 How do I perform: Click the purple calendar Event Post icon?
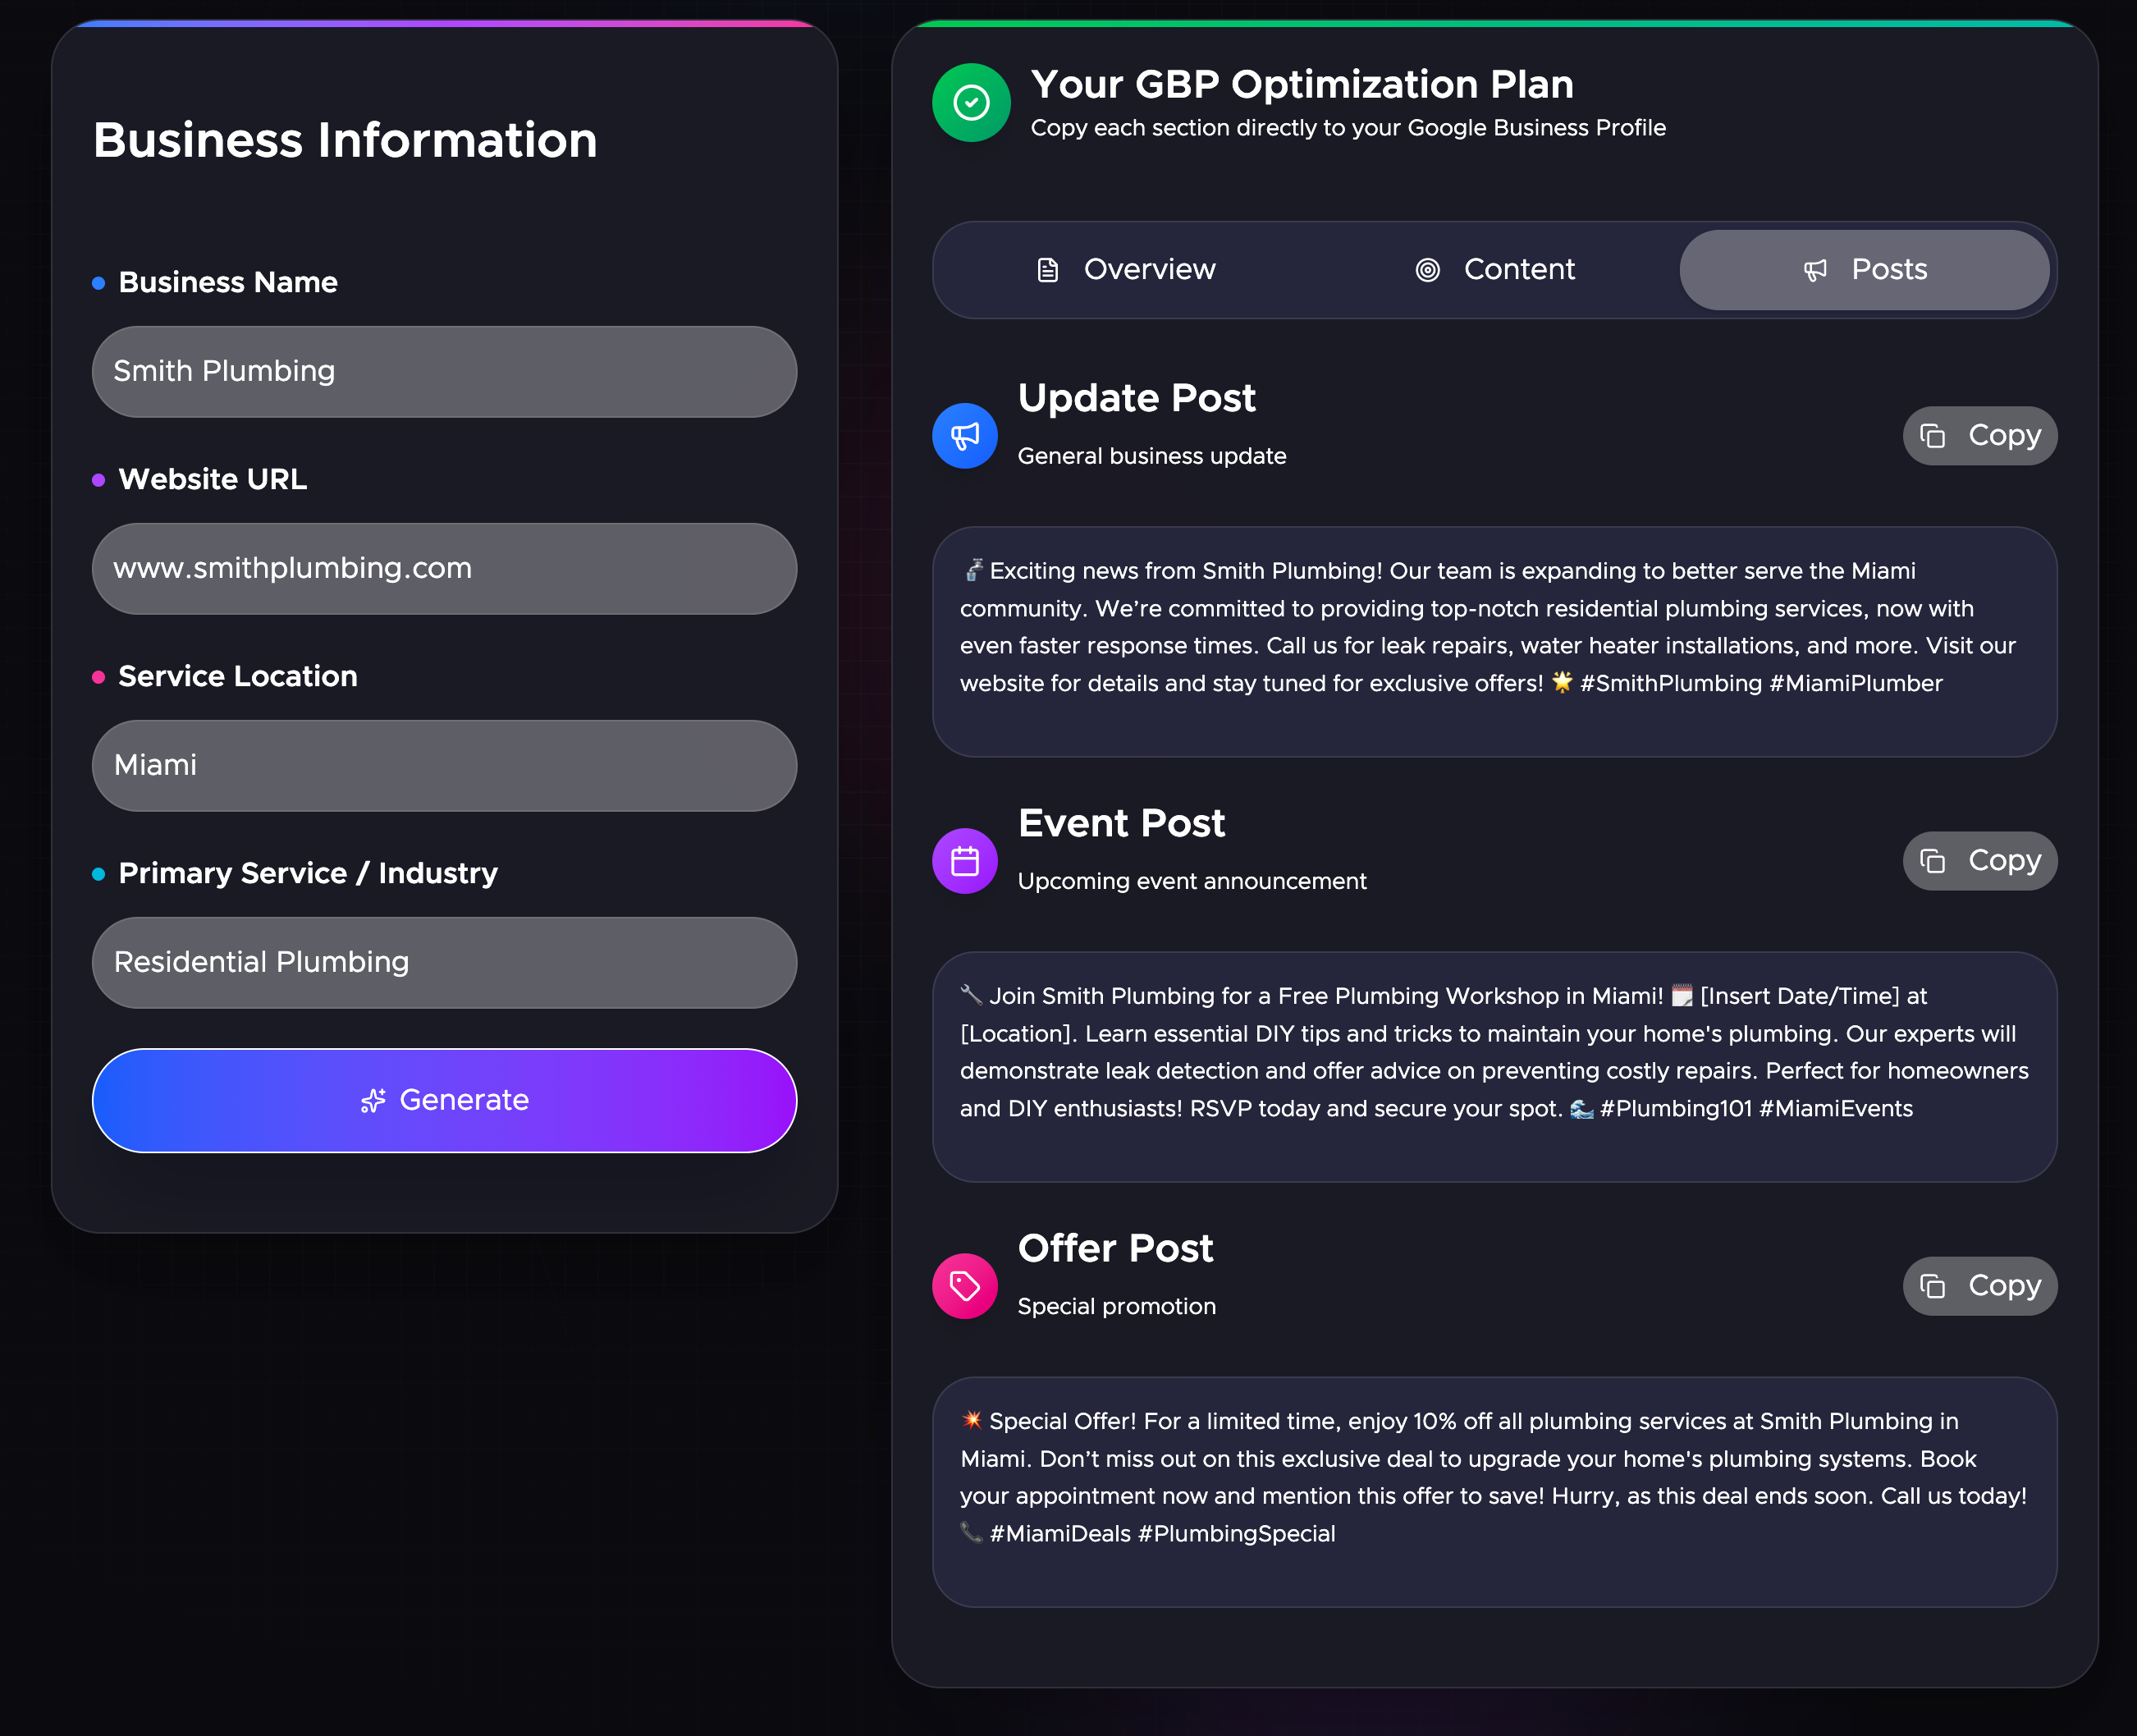[964, 861]
